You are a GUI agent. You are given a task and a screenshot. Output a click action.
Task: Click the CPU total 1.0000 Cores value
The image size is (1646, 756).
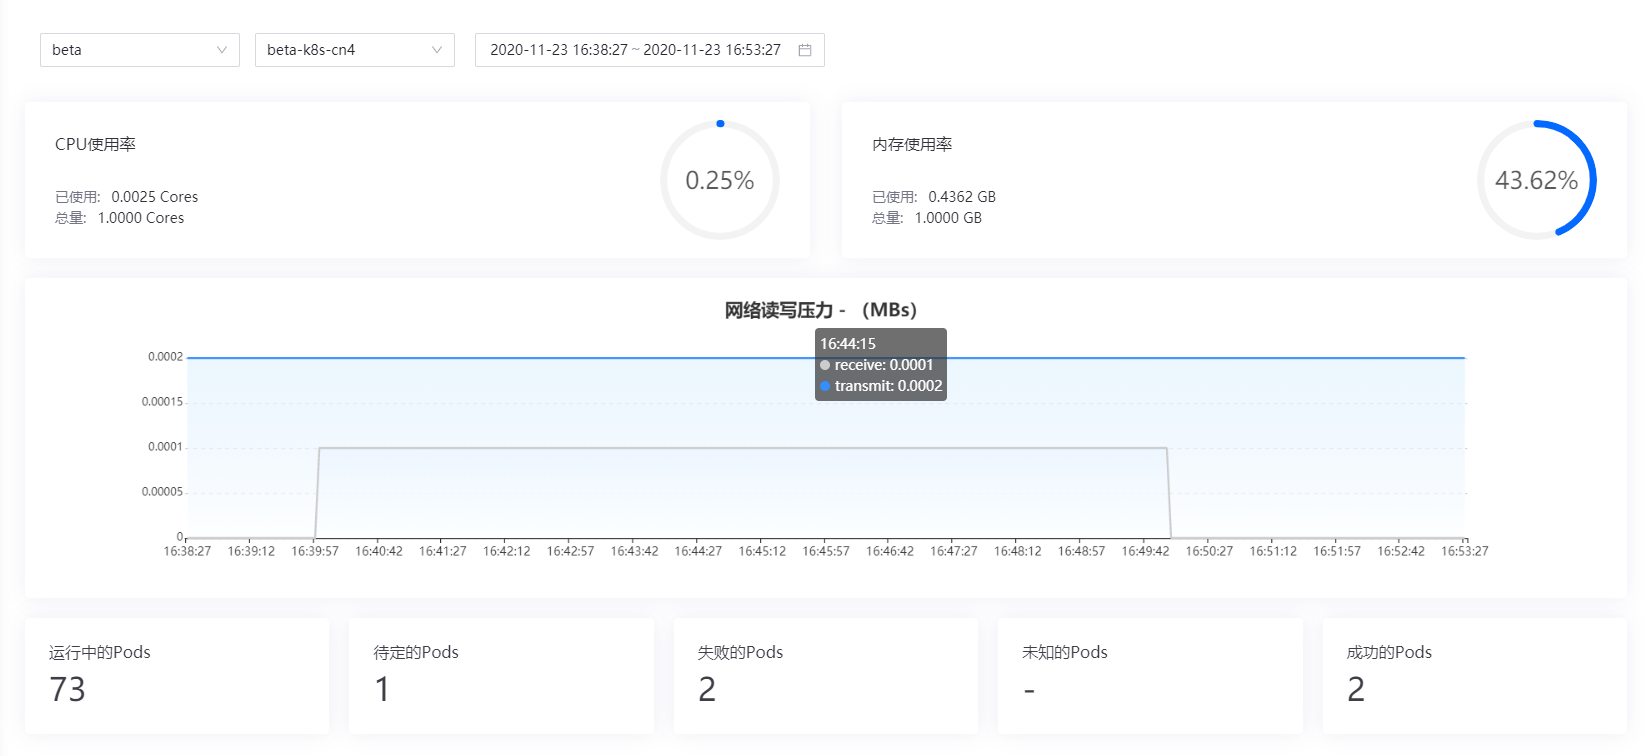pyautogui.click(x=141, y=218)
